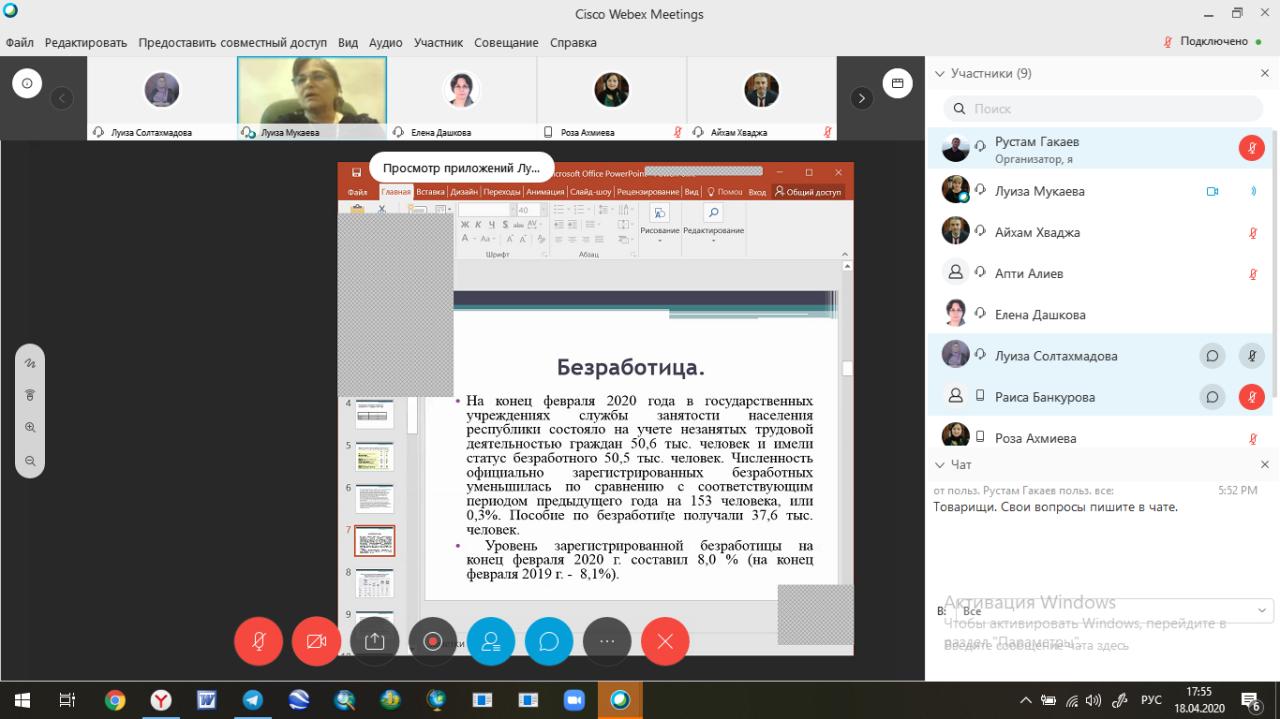Show previous video thumbnails arrow
The width and height of the screenshot is (1280, 719).
tap(62, 98)
